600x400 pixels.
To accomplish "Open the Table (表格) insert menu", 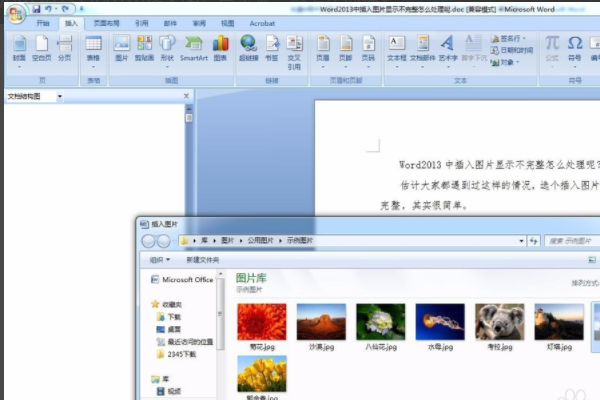I will [93, 51].
